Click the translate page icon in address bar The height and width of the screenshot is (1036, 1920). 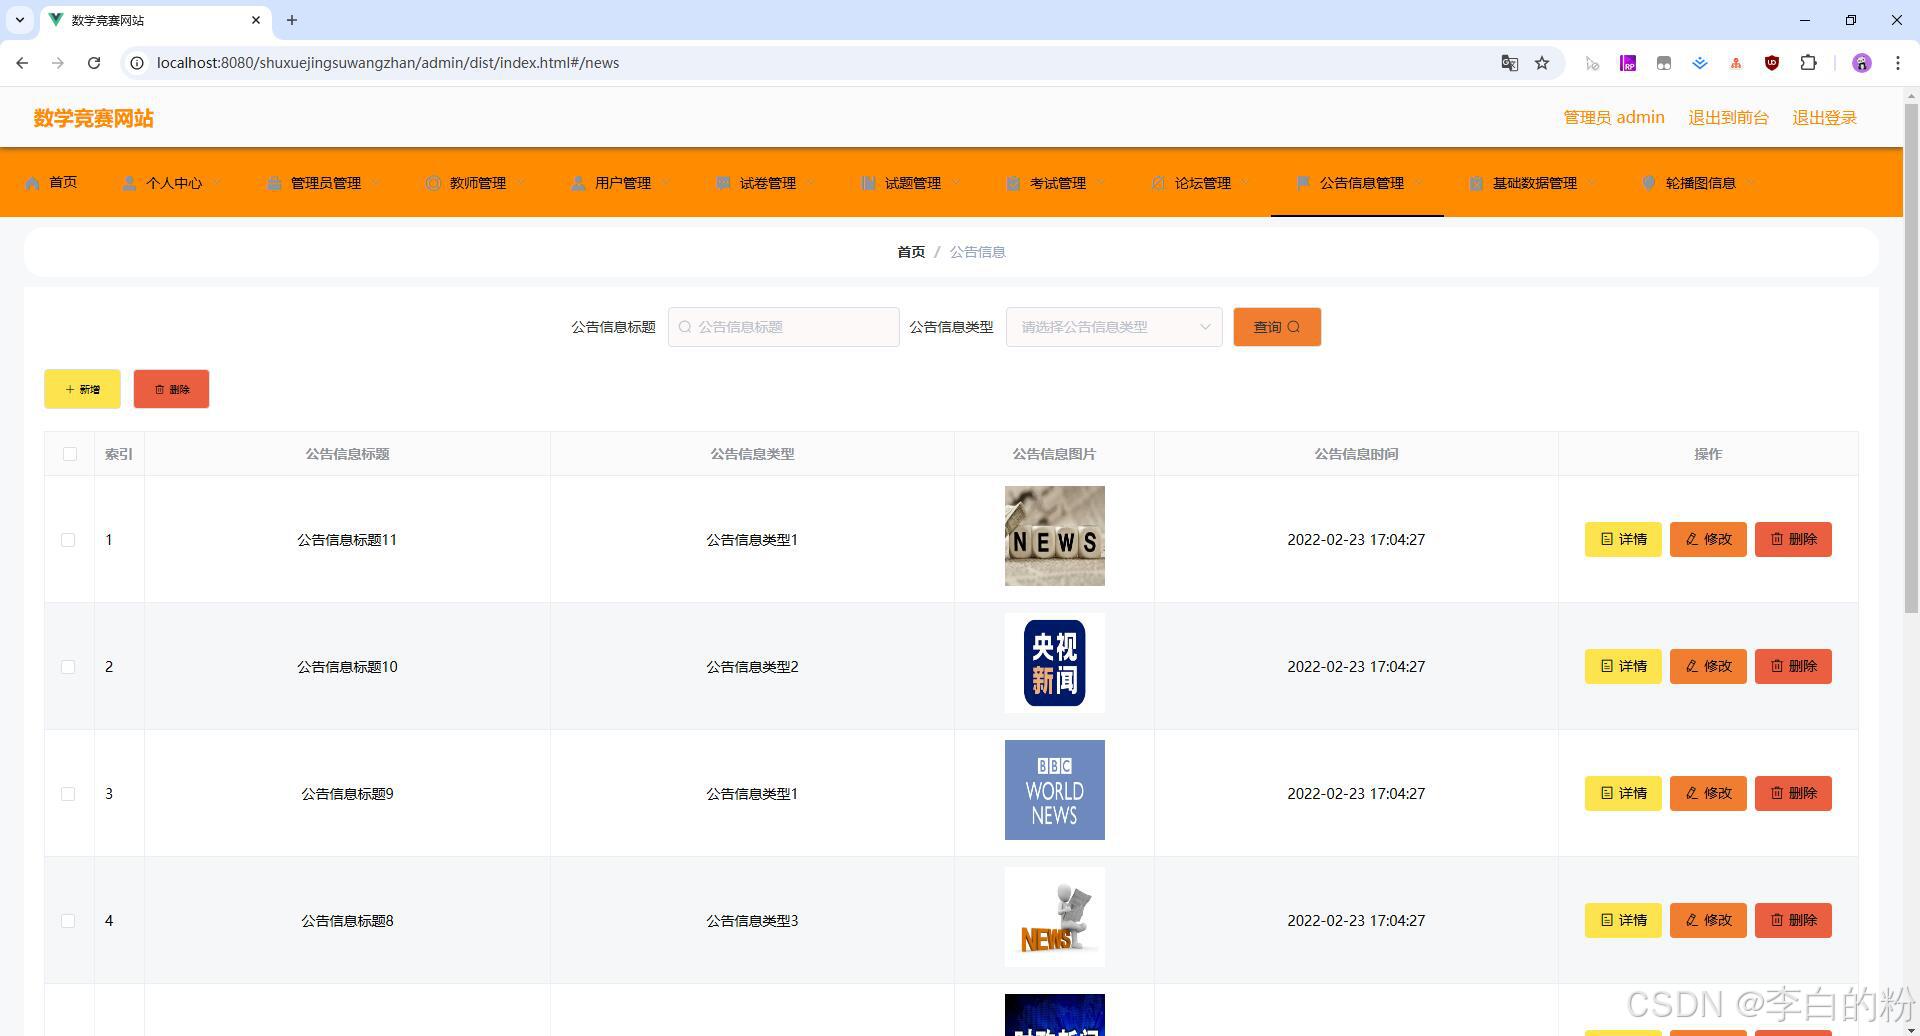click(1510, 63)
